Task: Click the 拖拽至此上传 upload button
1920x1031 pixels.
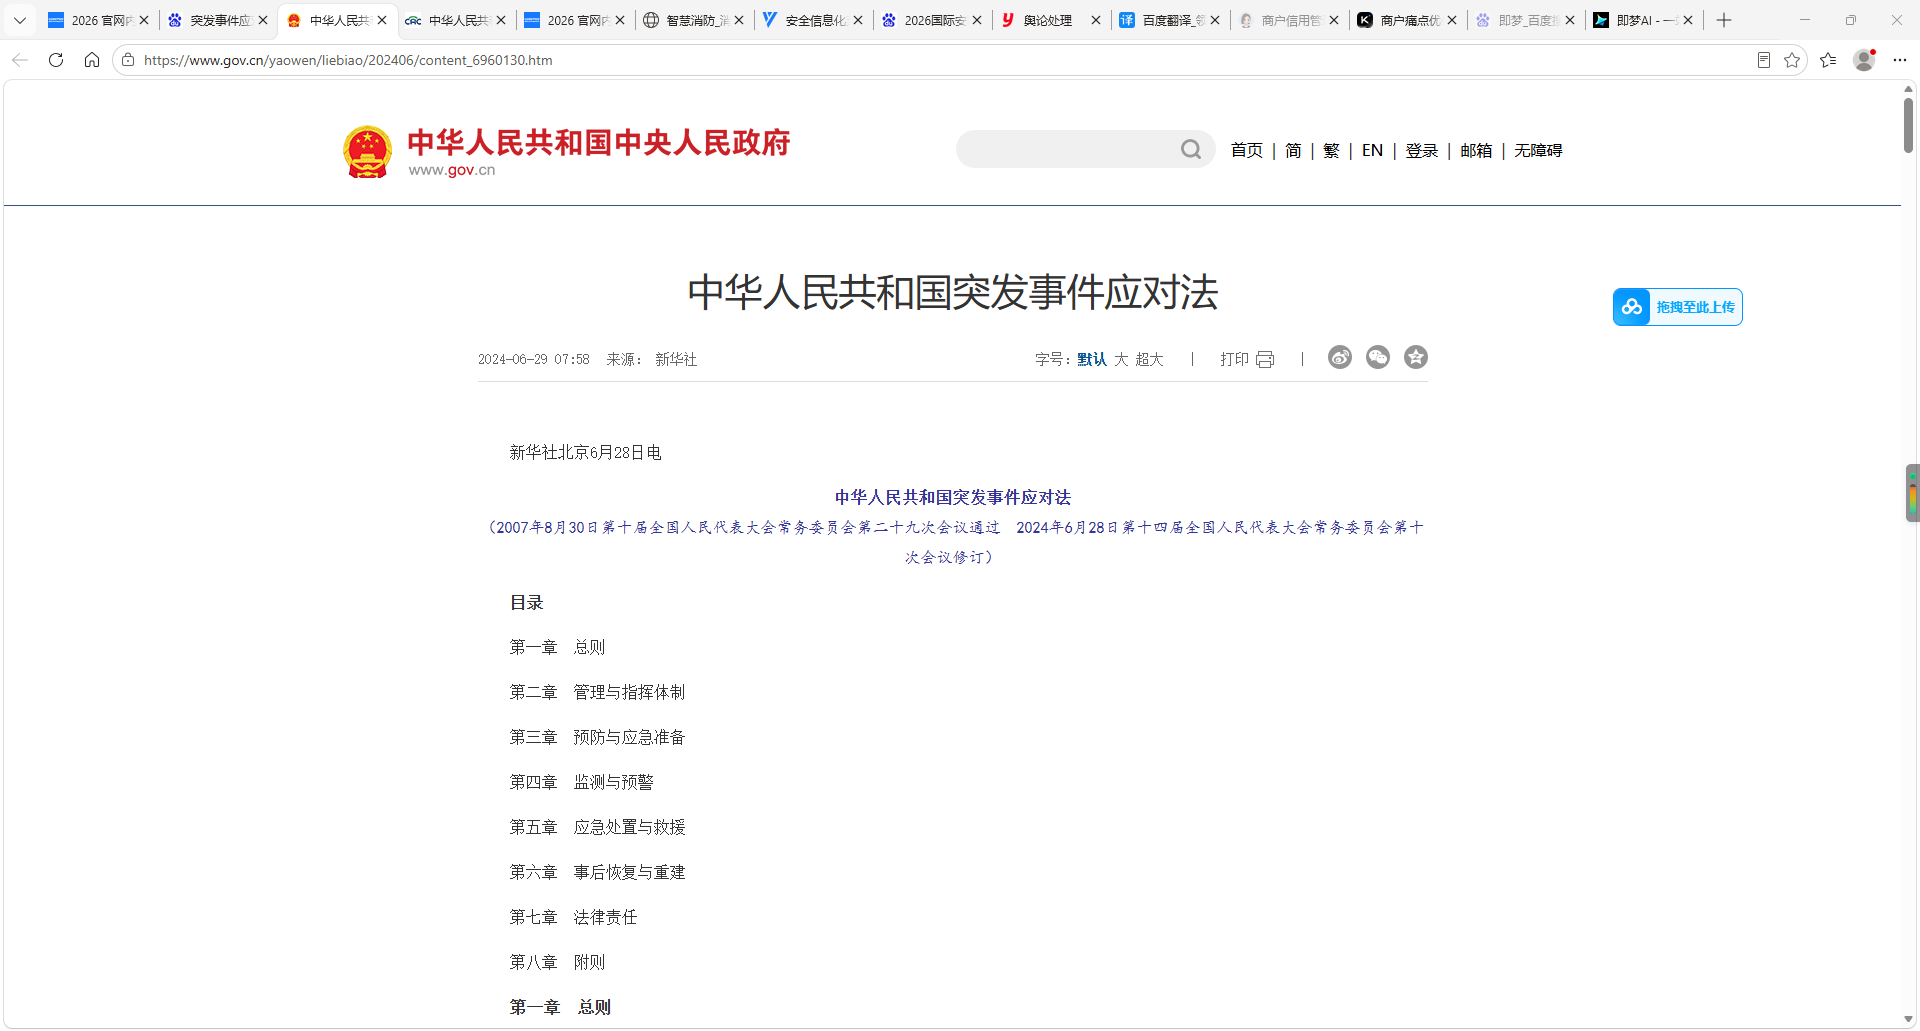Action: tap(1677, 307)
